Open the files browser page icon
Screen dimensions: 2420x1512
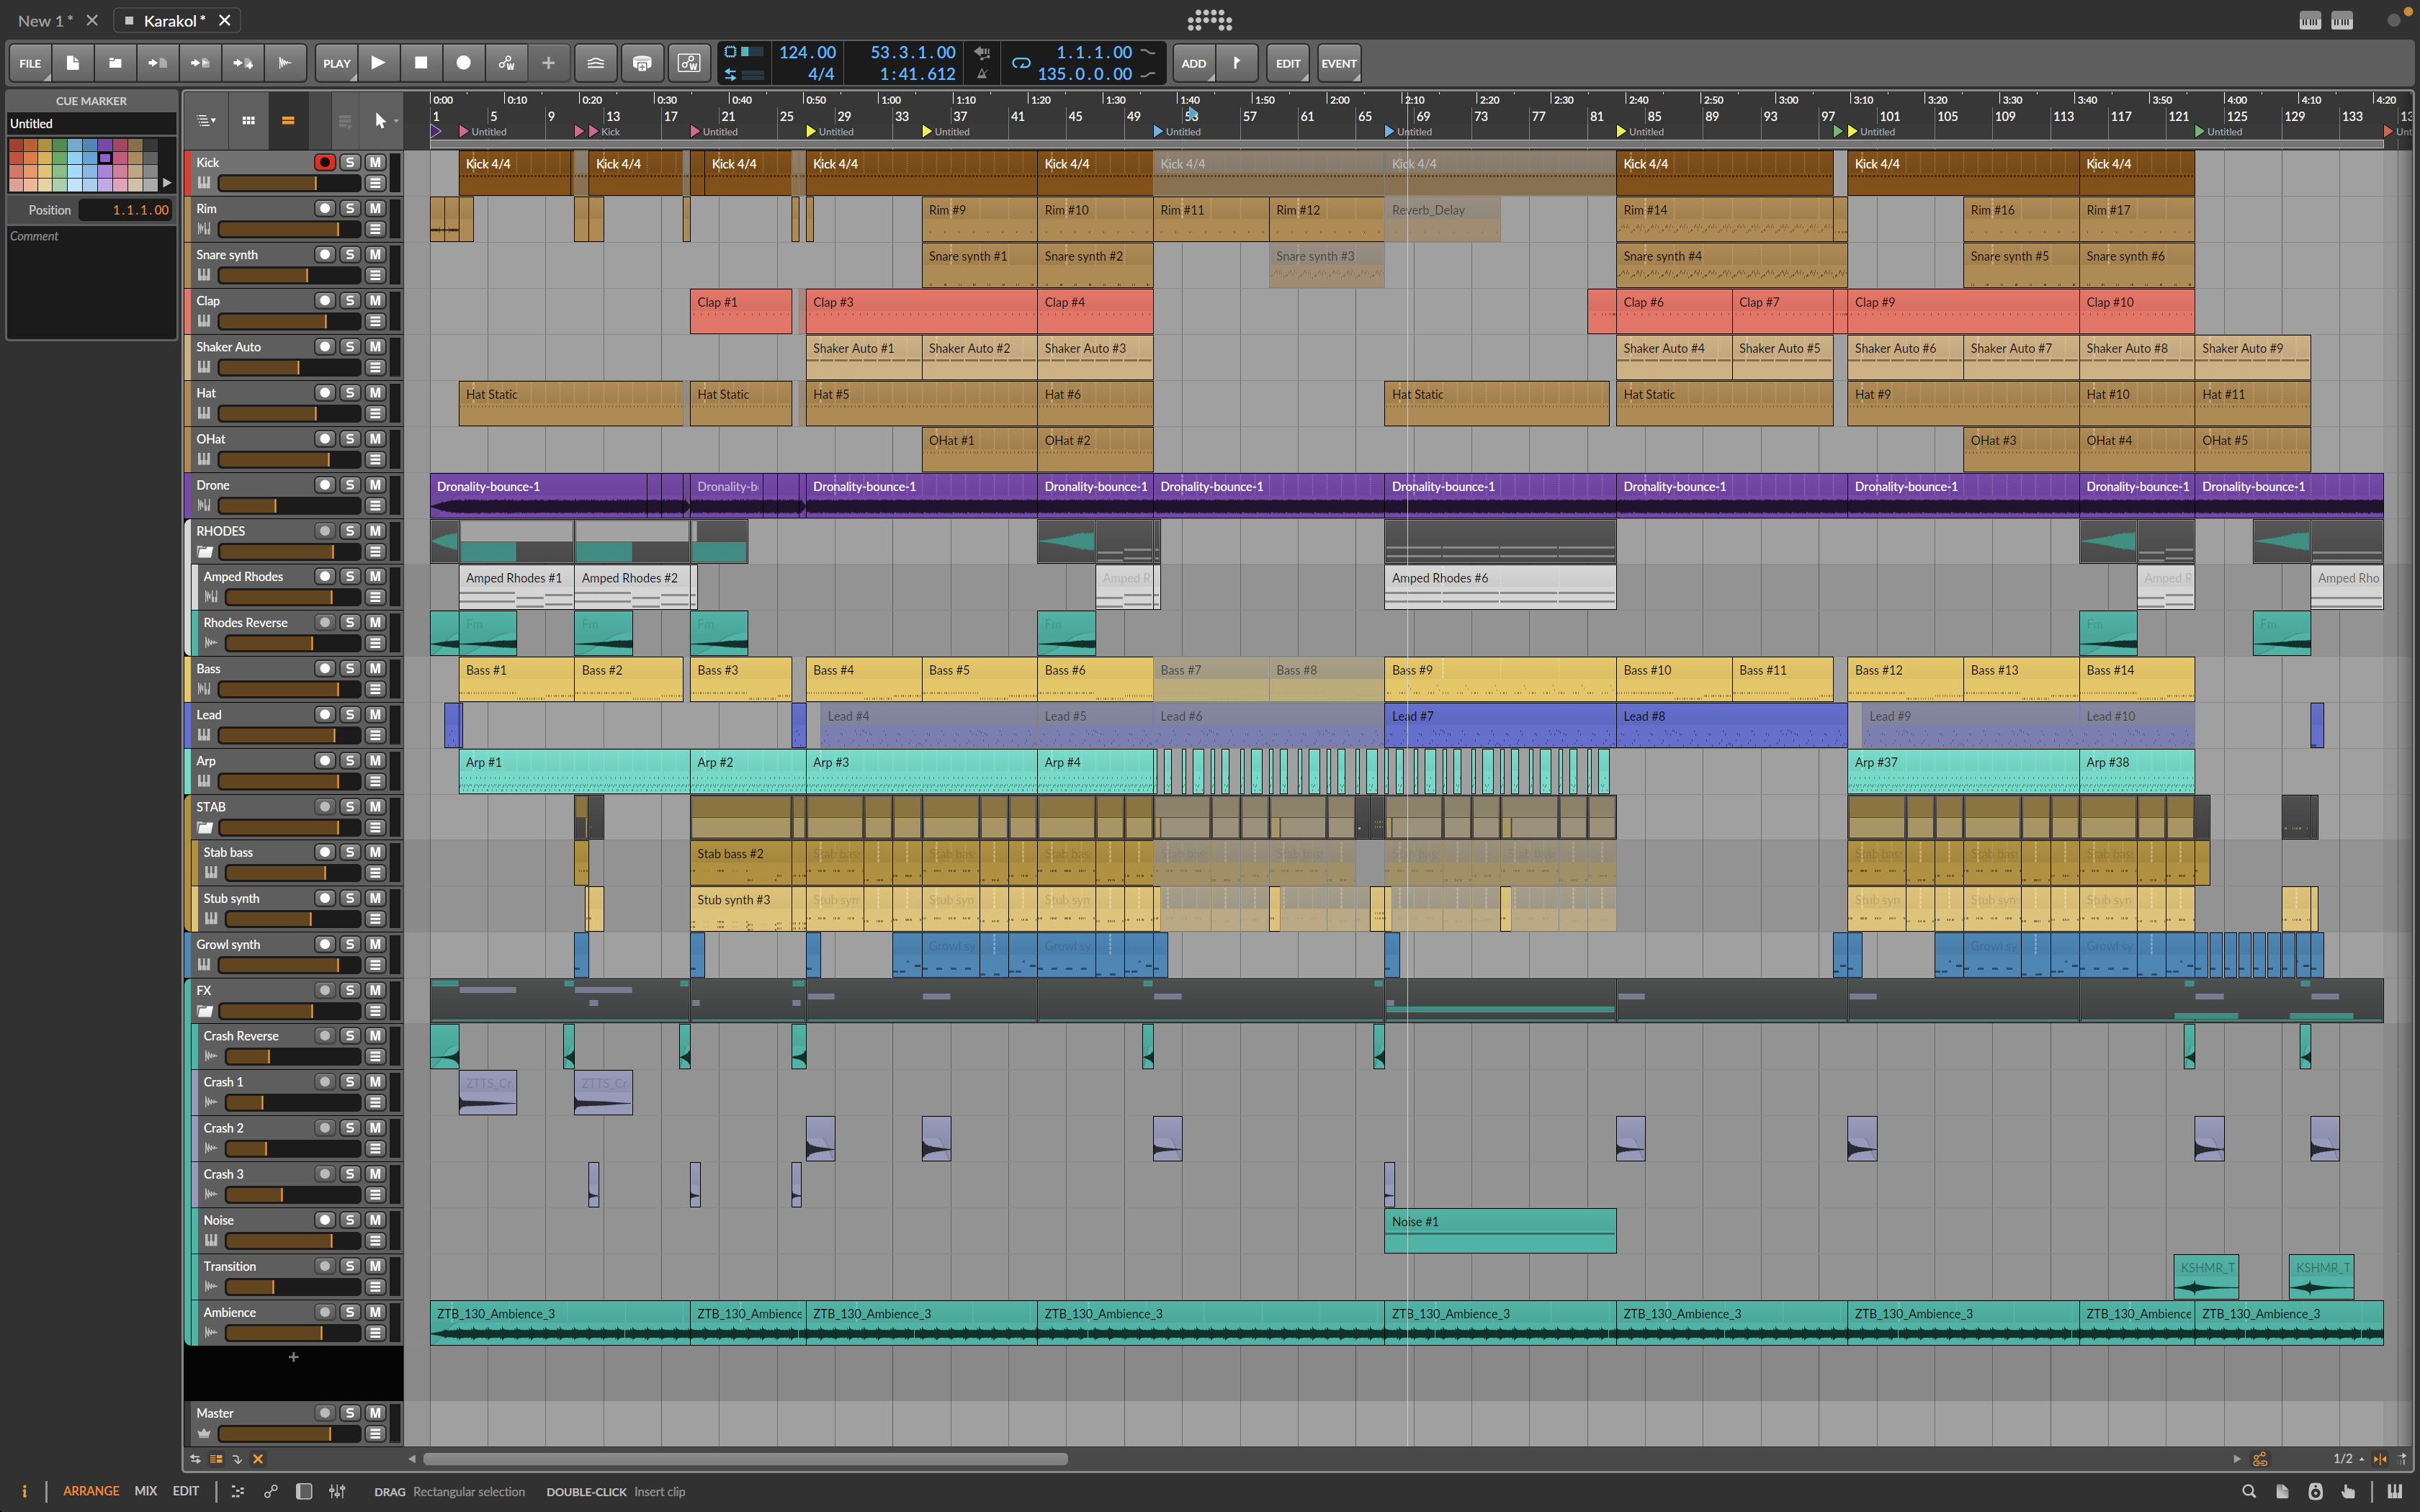2282,1491
